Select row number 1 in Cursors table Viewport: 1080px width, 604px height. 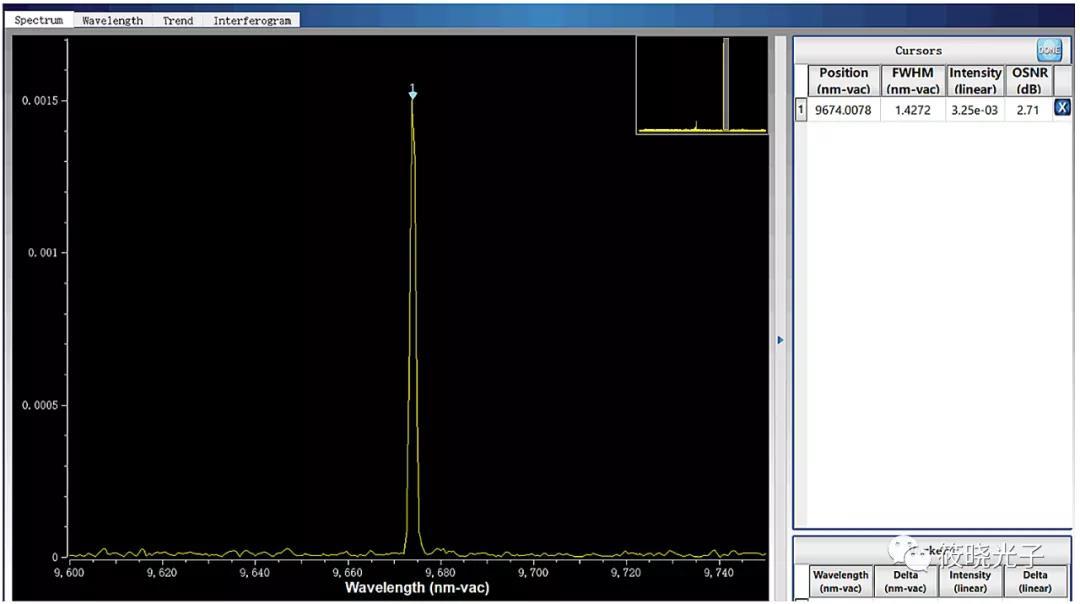(800, 110)
